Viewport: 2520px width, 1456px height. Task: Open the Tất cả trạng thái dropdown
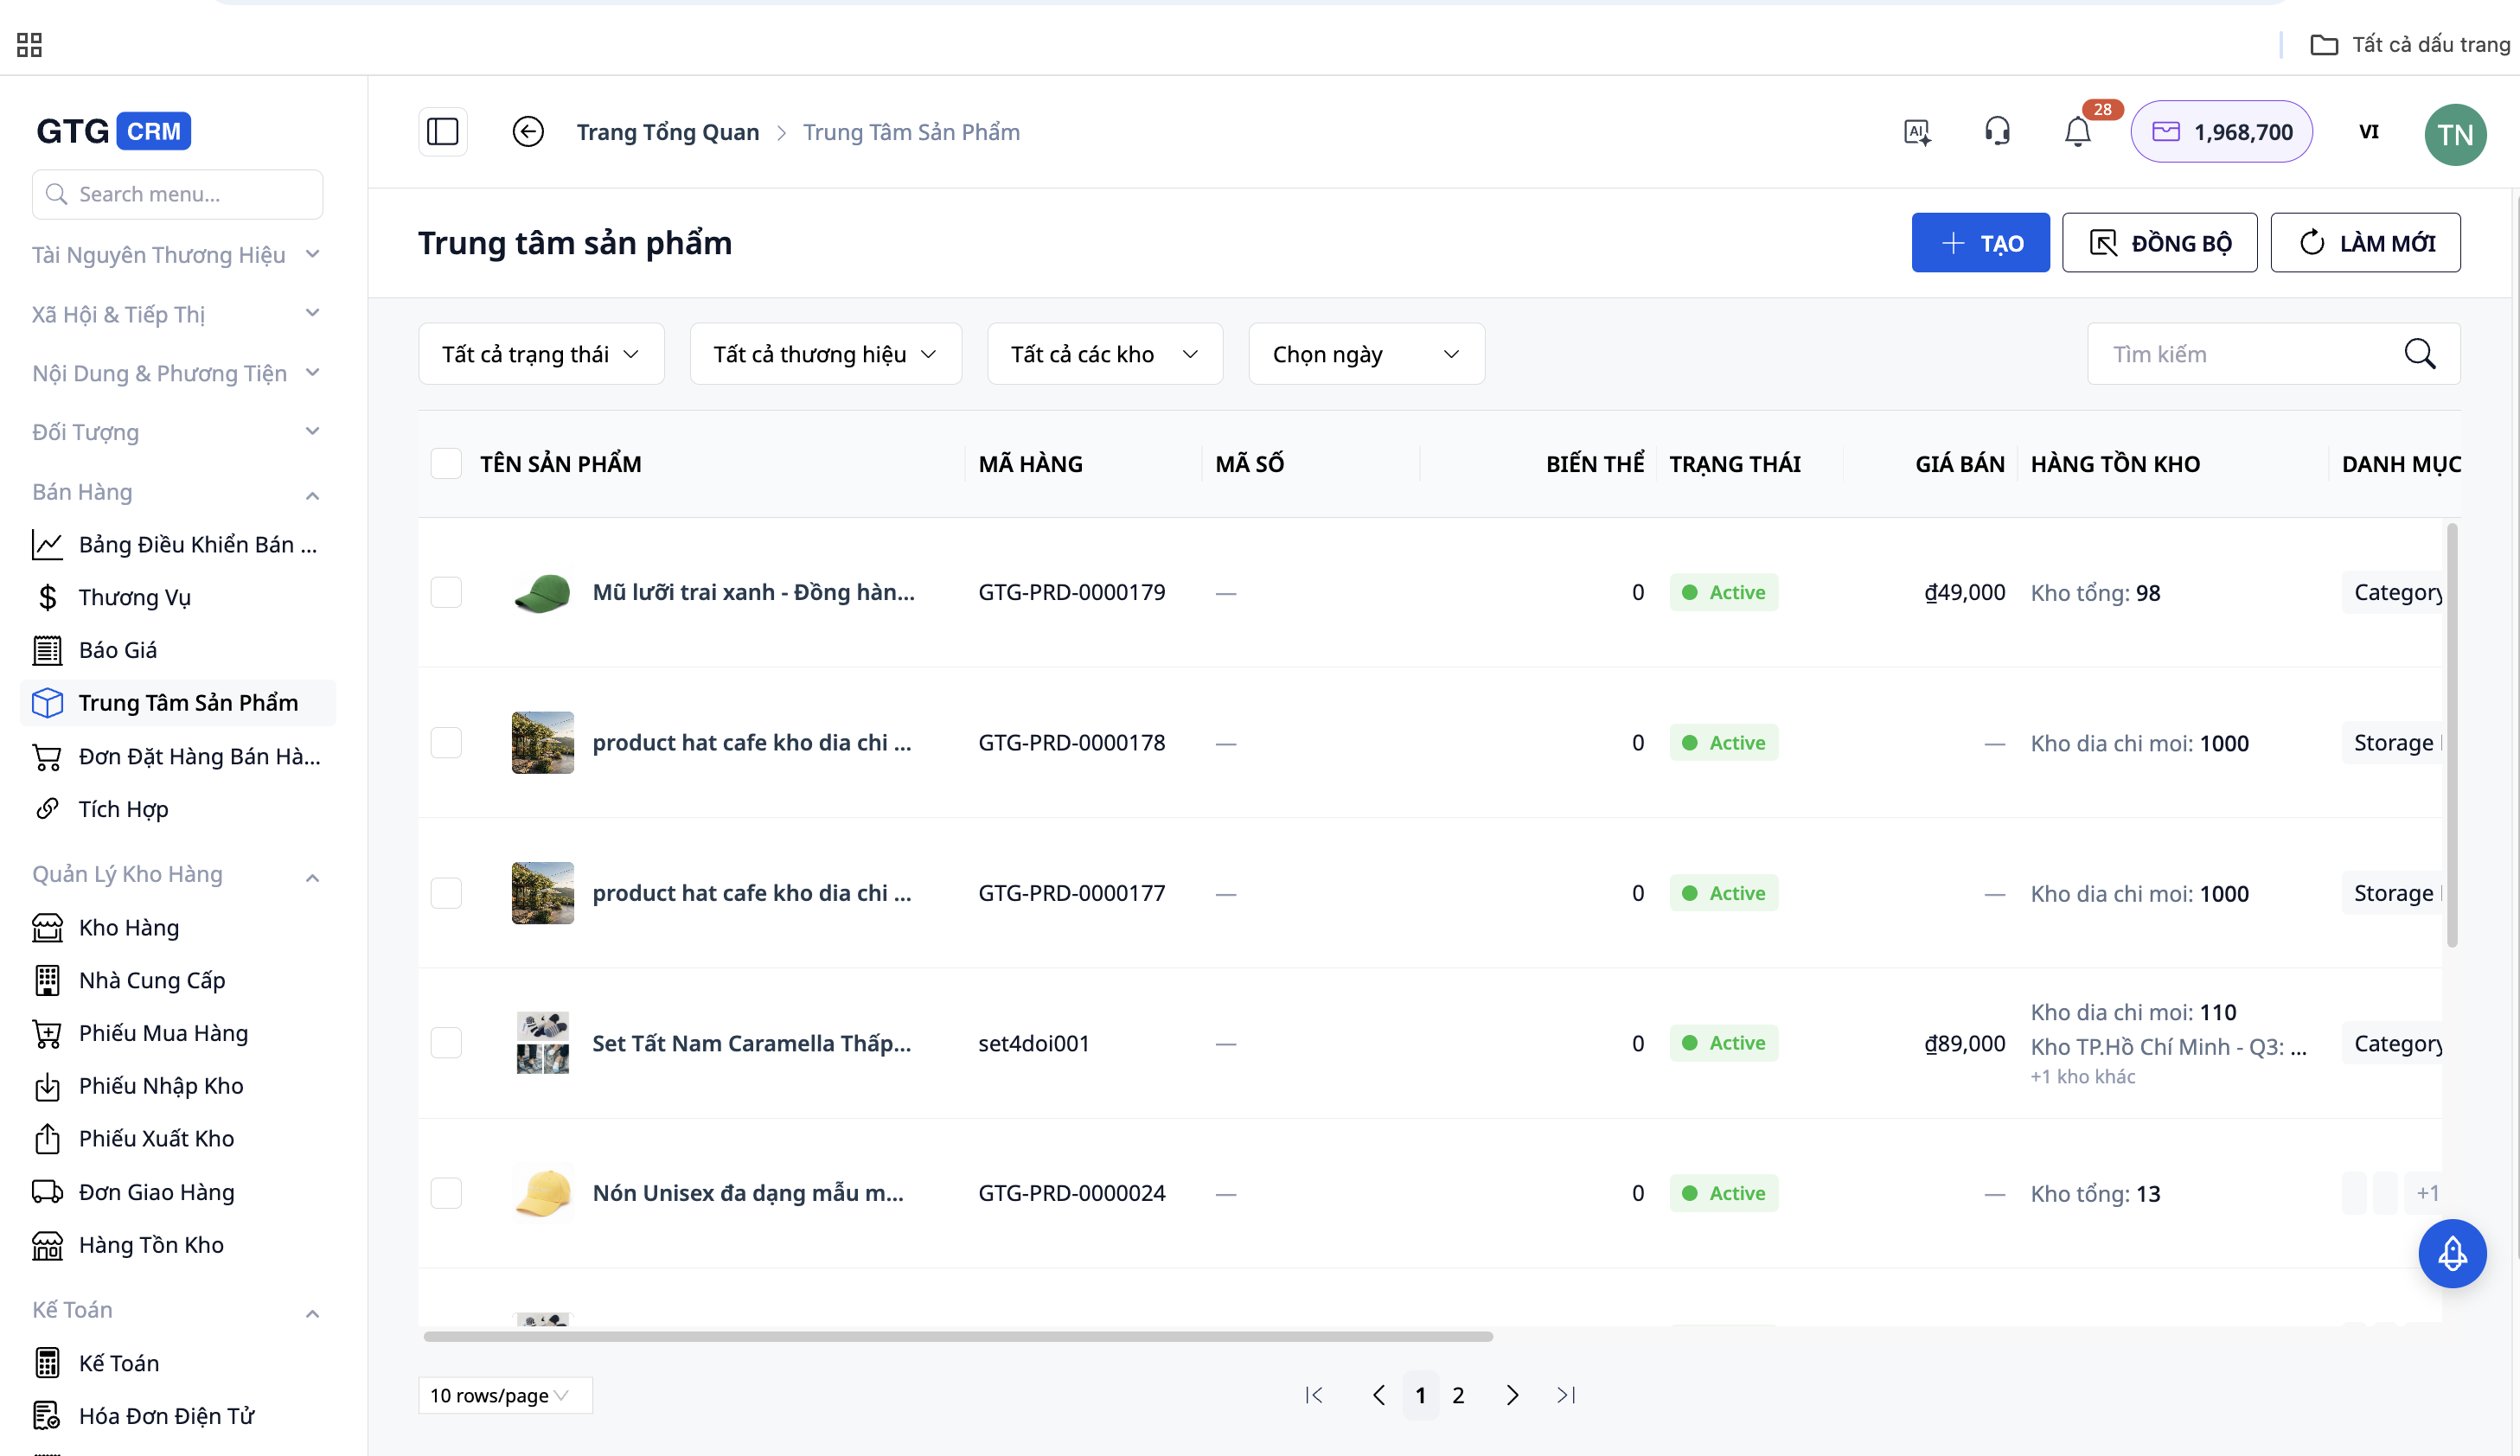(541, 354)
